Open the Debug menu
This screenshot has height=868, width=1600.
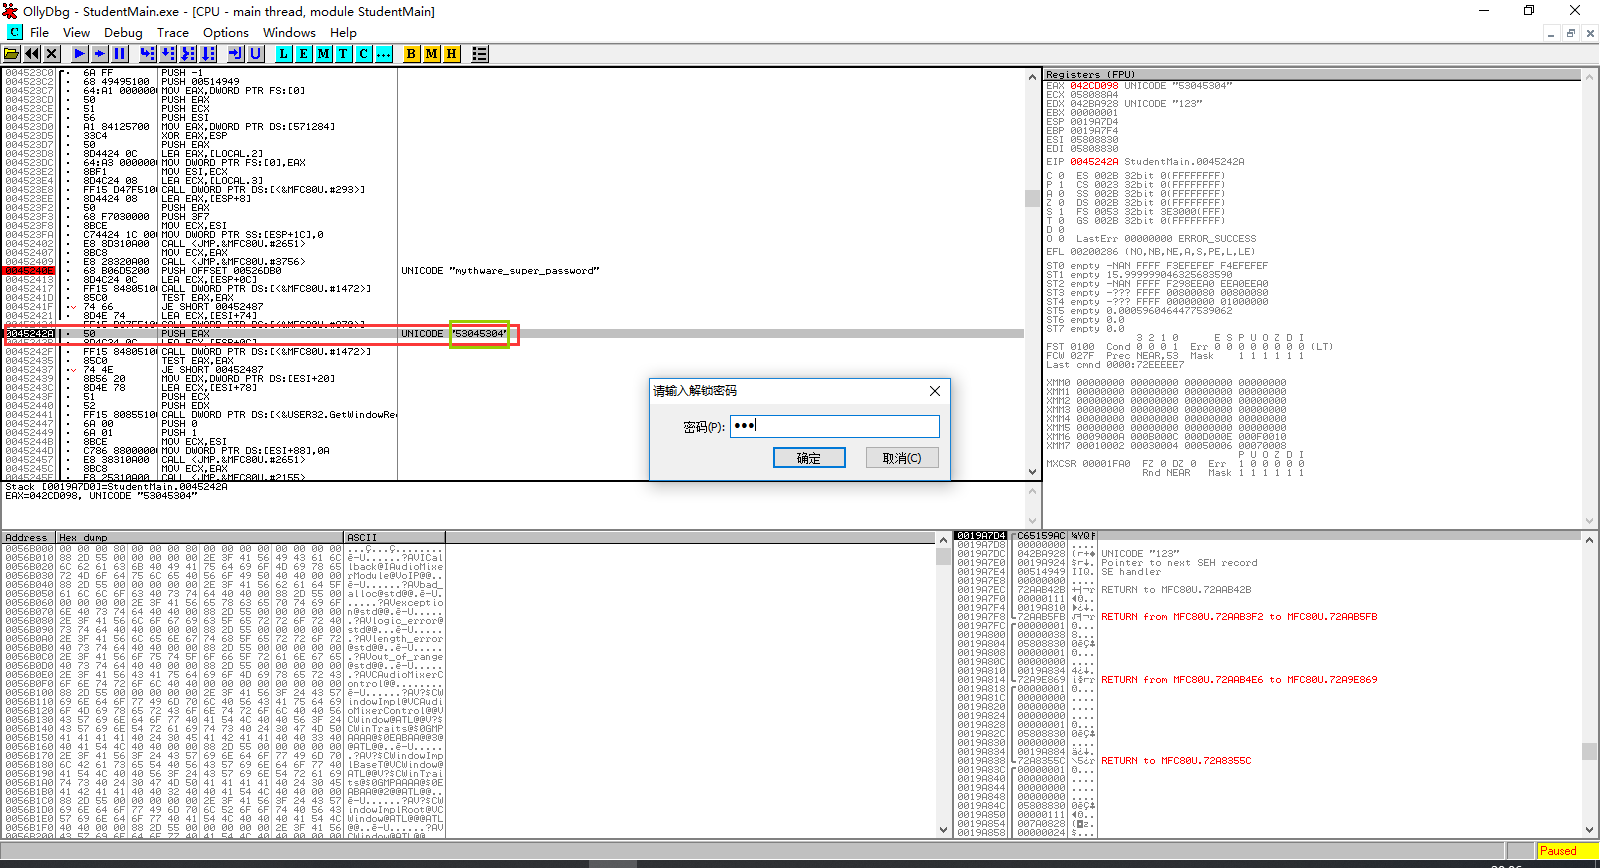(x=123, y=32)
